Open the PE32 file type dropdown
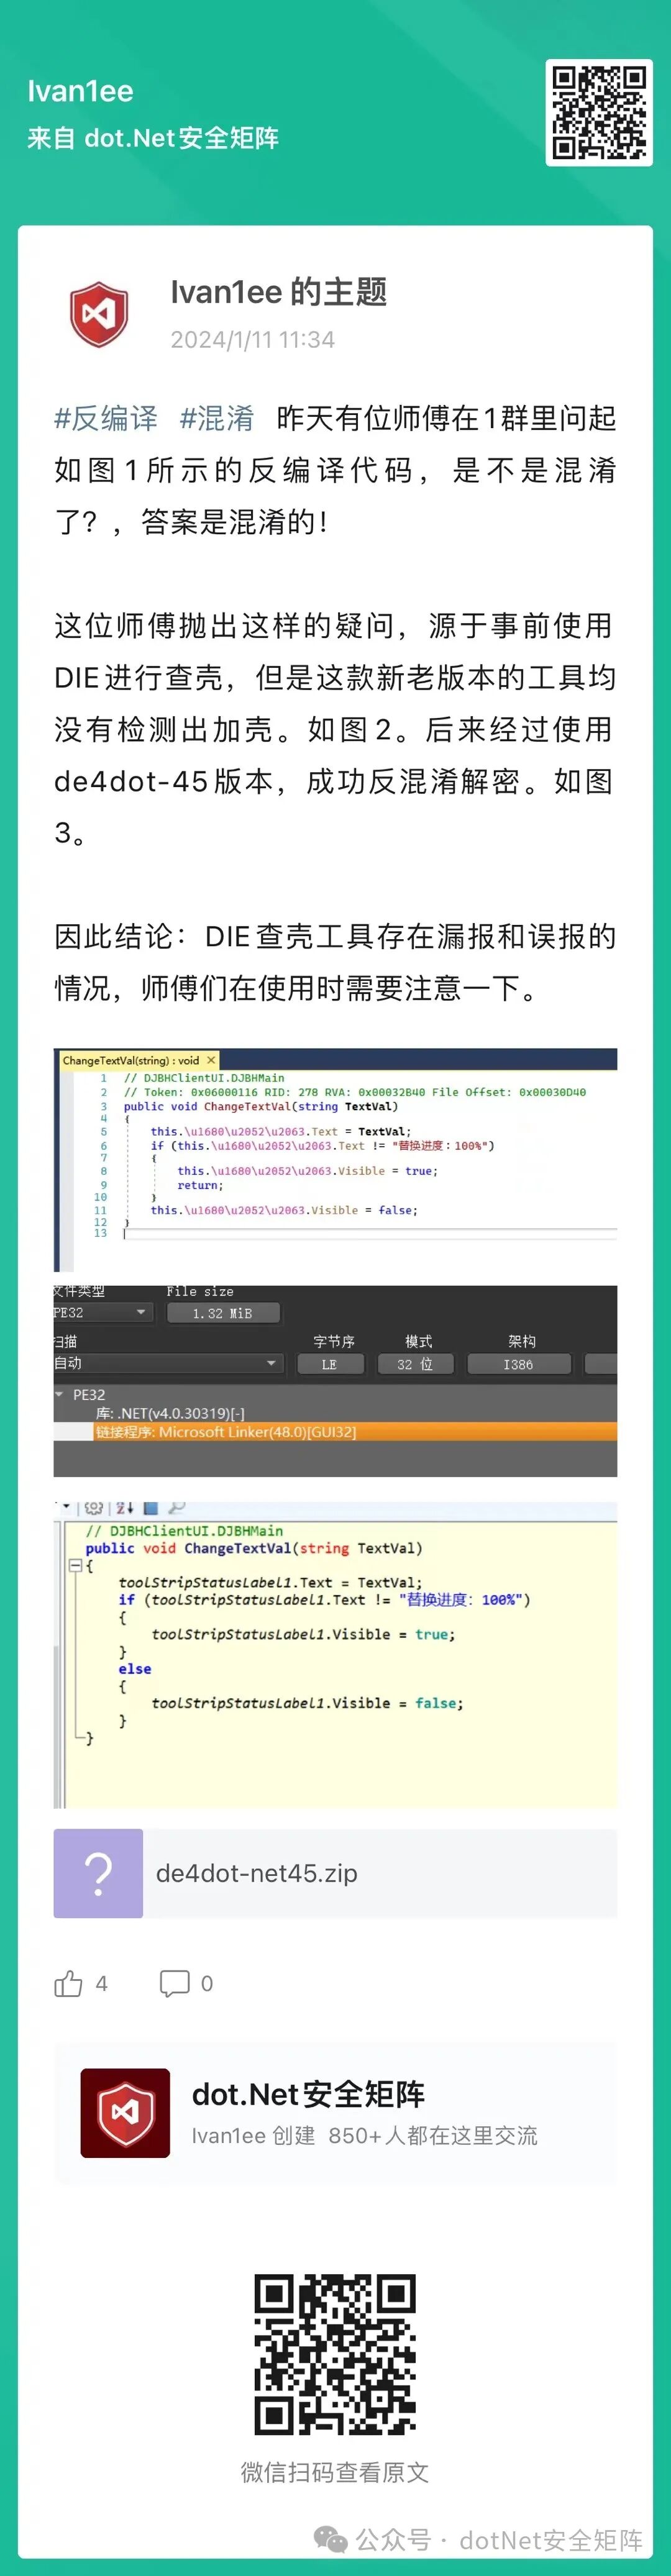Image resolution: width=671 pixels, height=2576 pixels. [x=102, y=1312]
